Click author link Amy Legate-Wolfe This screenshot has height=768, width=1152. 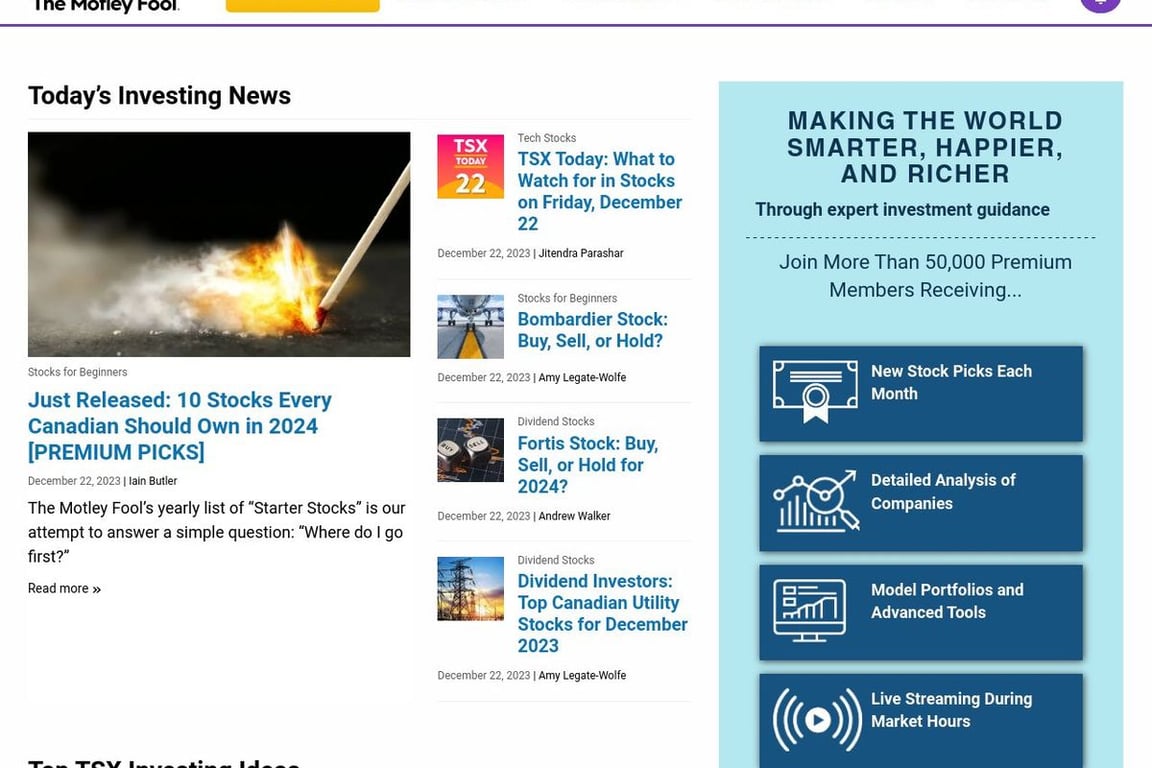582,377
